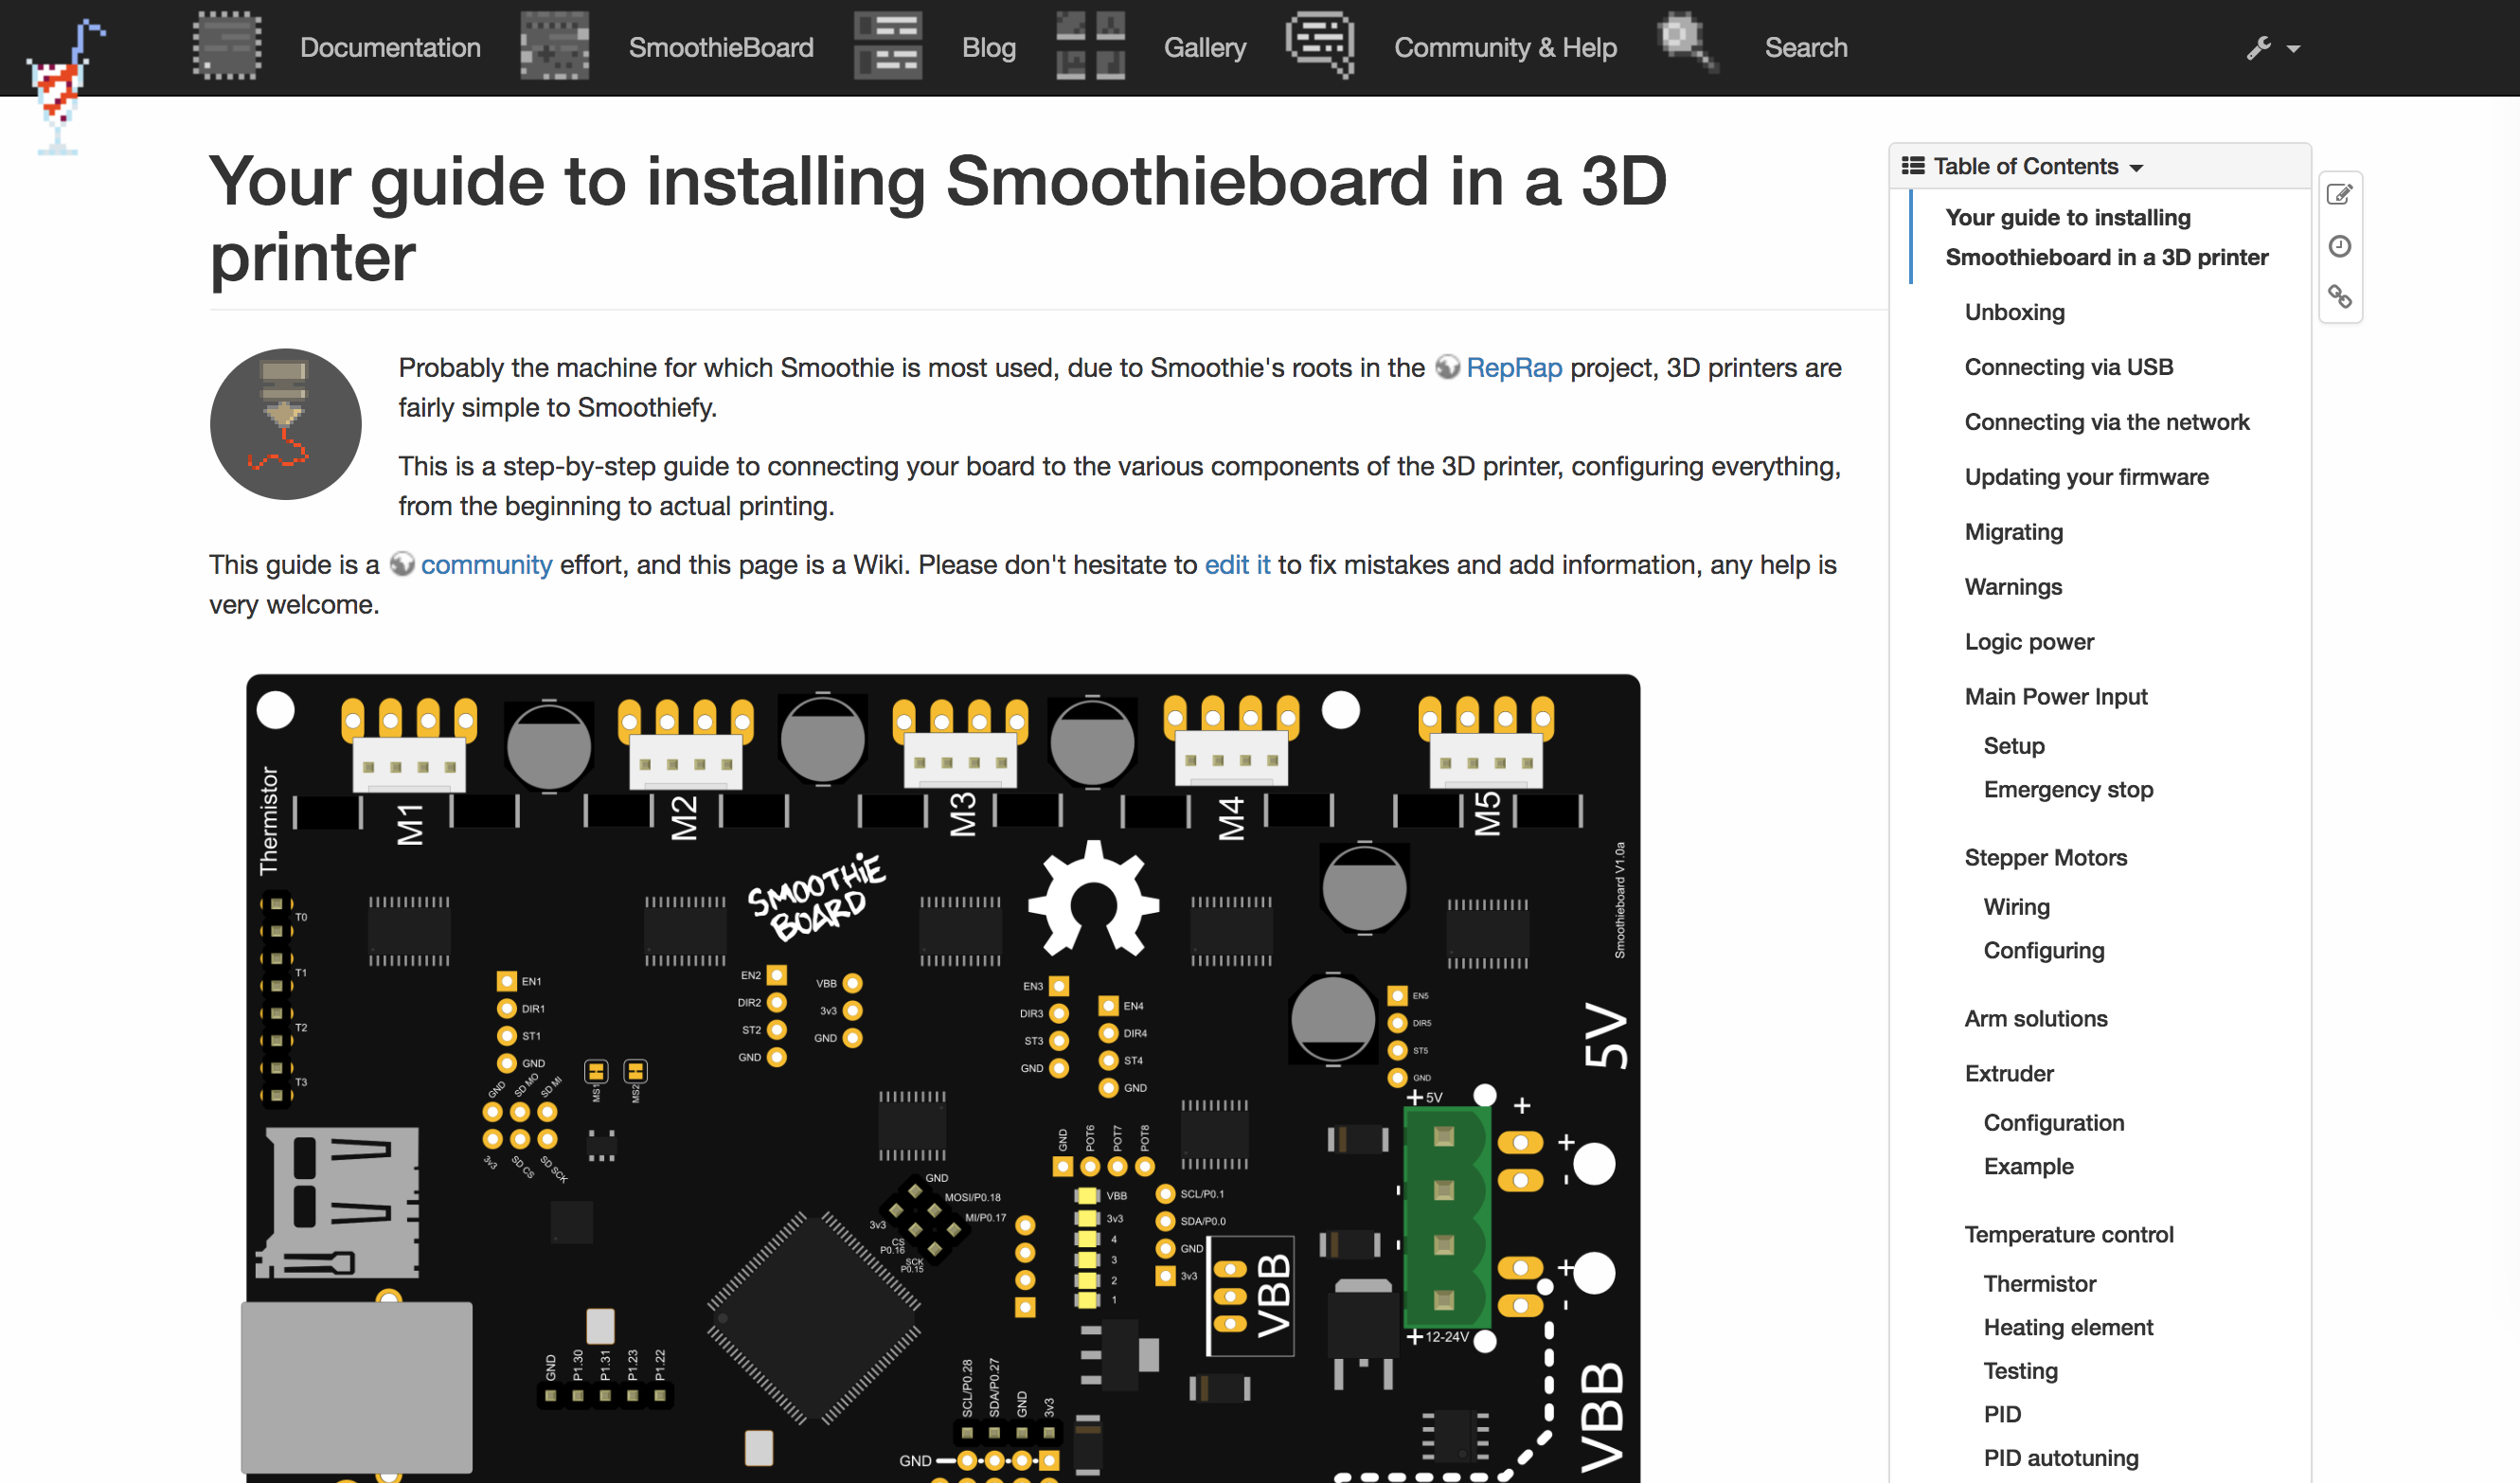Open the Community & Help menu

[x=1505, y=48]
